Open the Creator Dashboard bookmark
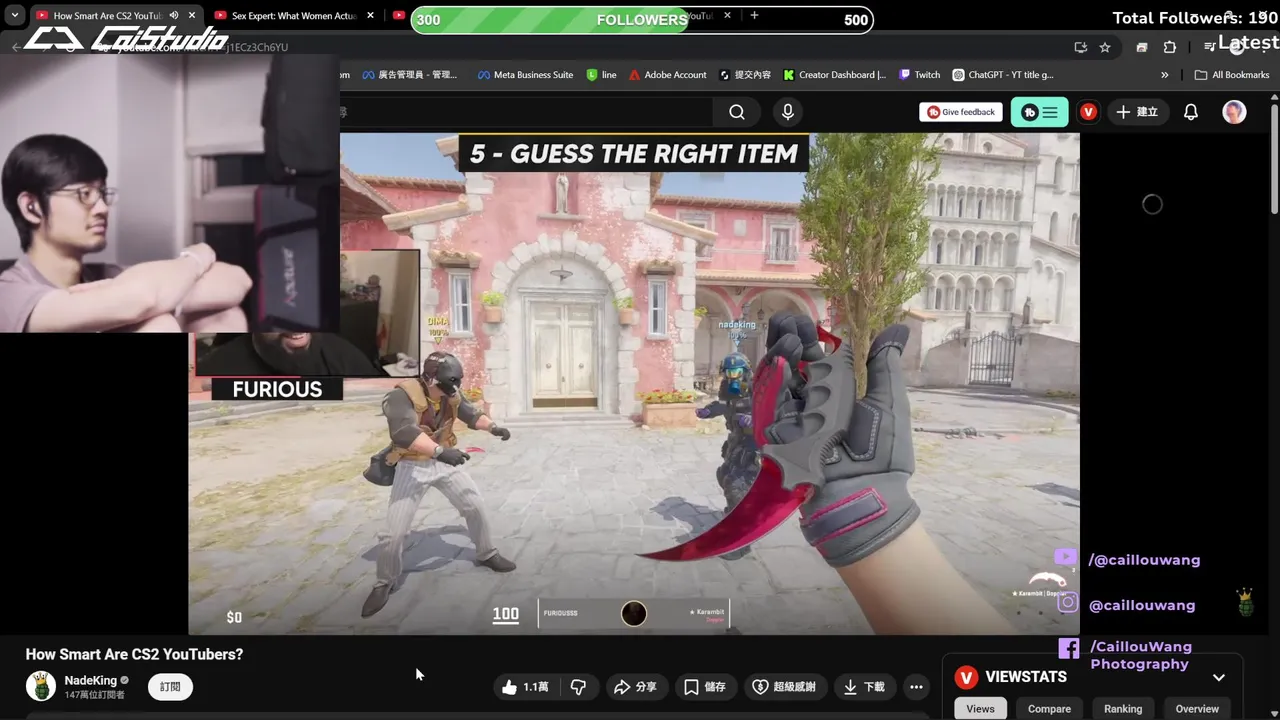 tap(835, 75)
